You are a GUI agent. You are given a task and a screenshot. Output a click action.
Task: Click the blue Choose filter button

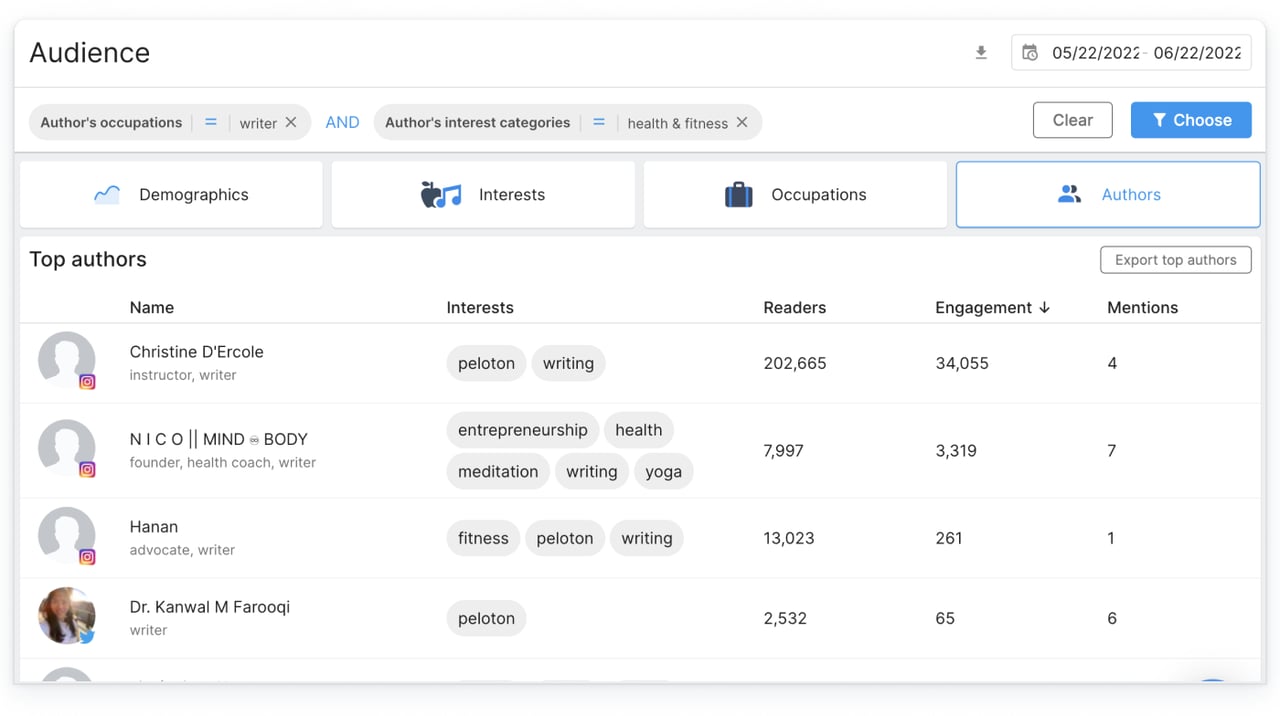pyautogui.click(x=1191, y=120)
